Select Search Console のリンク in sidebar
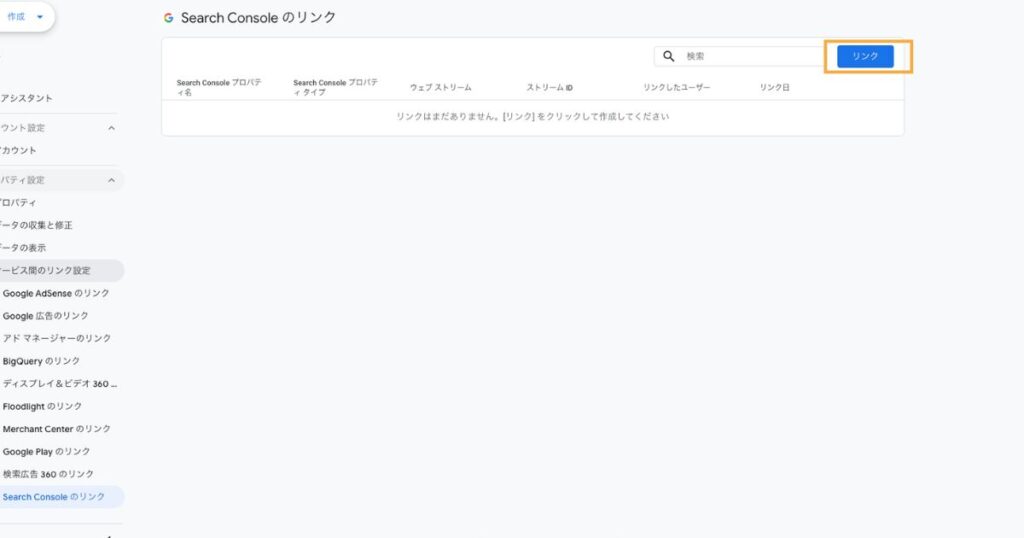The width and height of the screenshot is (1024, 538). click(61, 497)
